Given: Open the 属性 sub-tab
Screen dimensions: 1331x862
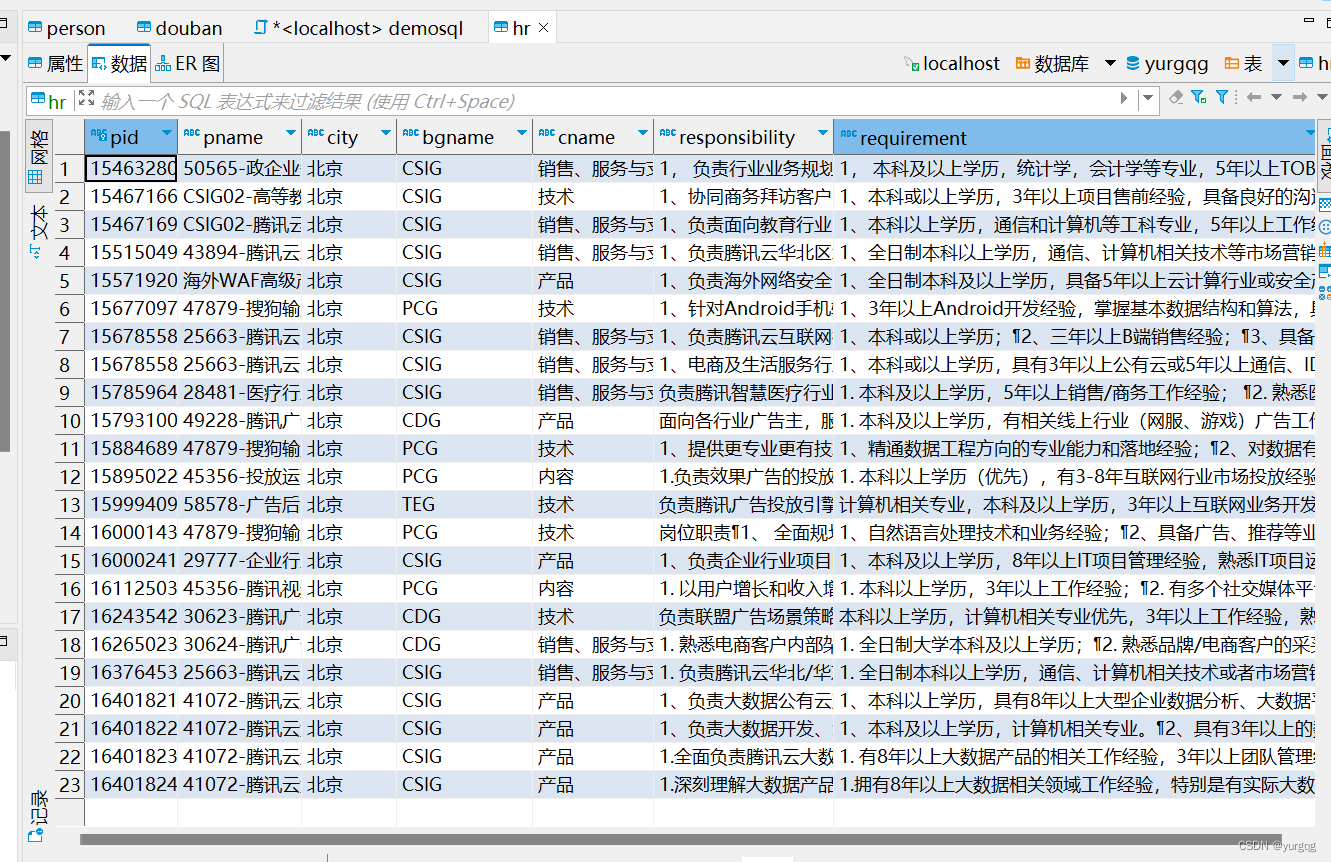Looking at the screenshot, I should click(55, 64).
